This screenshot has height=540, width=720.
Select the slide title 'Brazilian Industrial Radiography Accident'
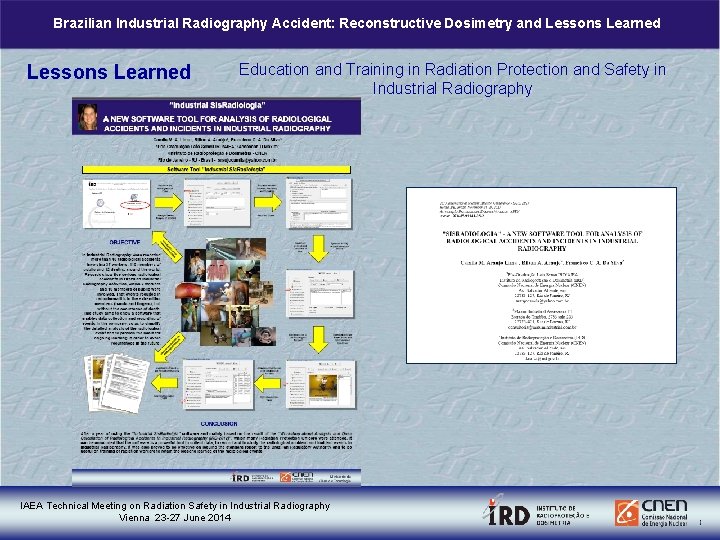tap(357, 23)
